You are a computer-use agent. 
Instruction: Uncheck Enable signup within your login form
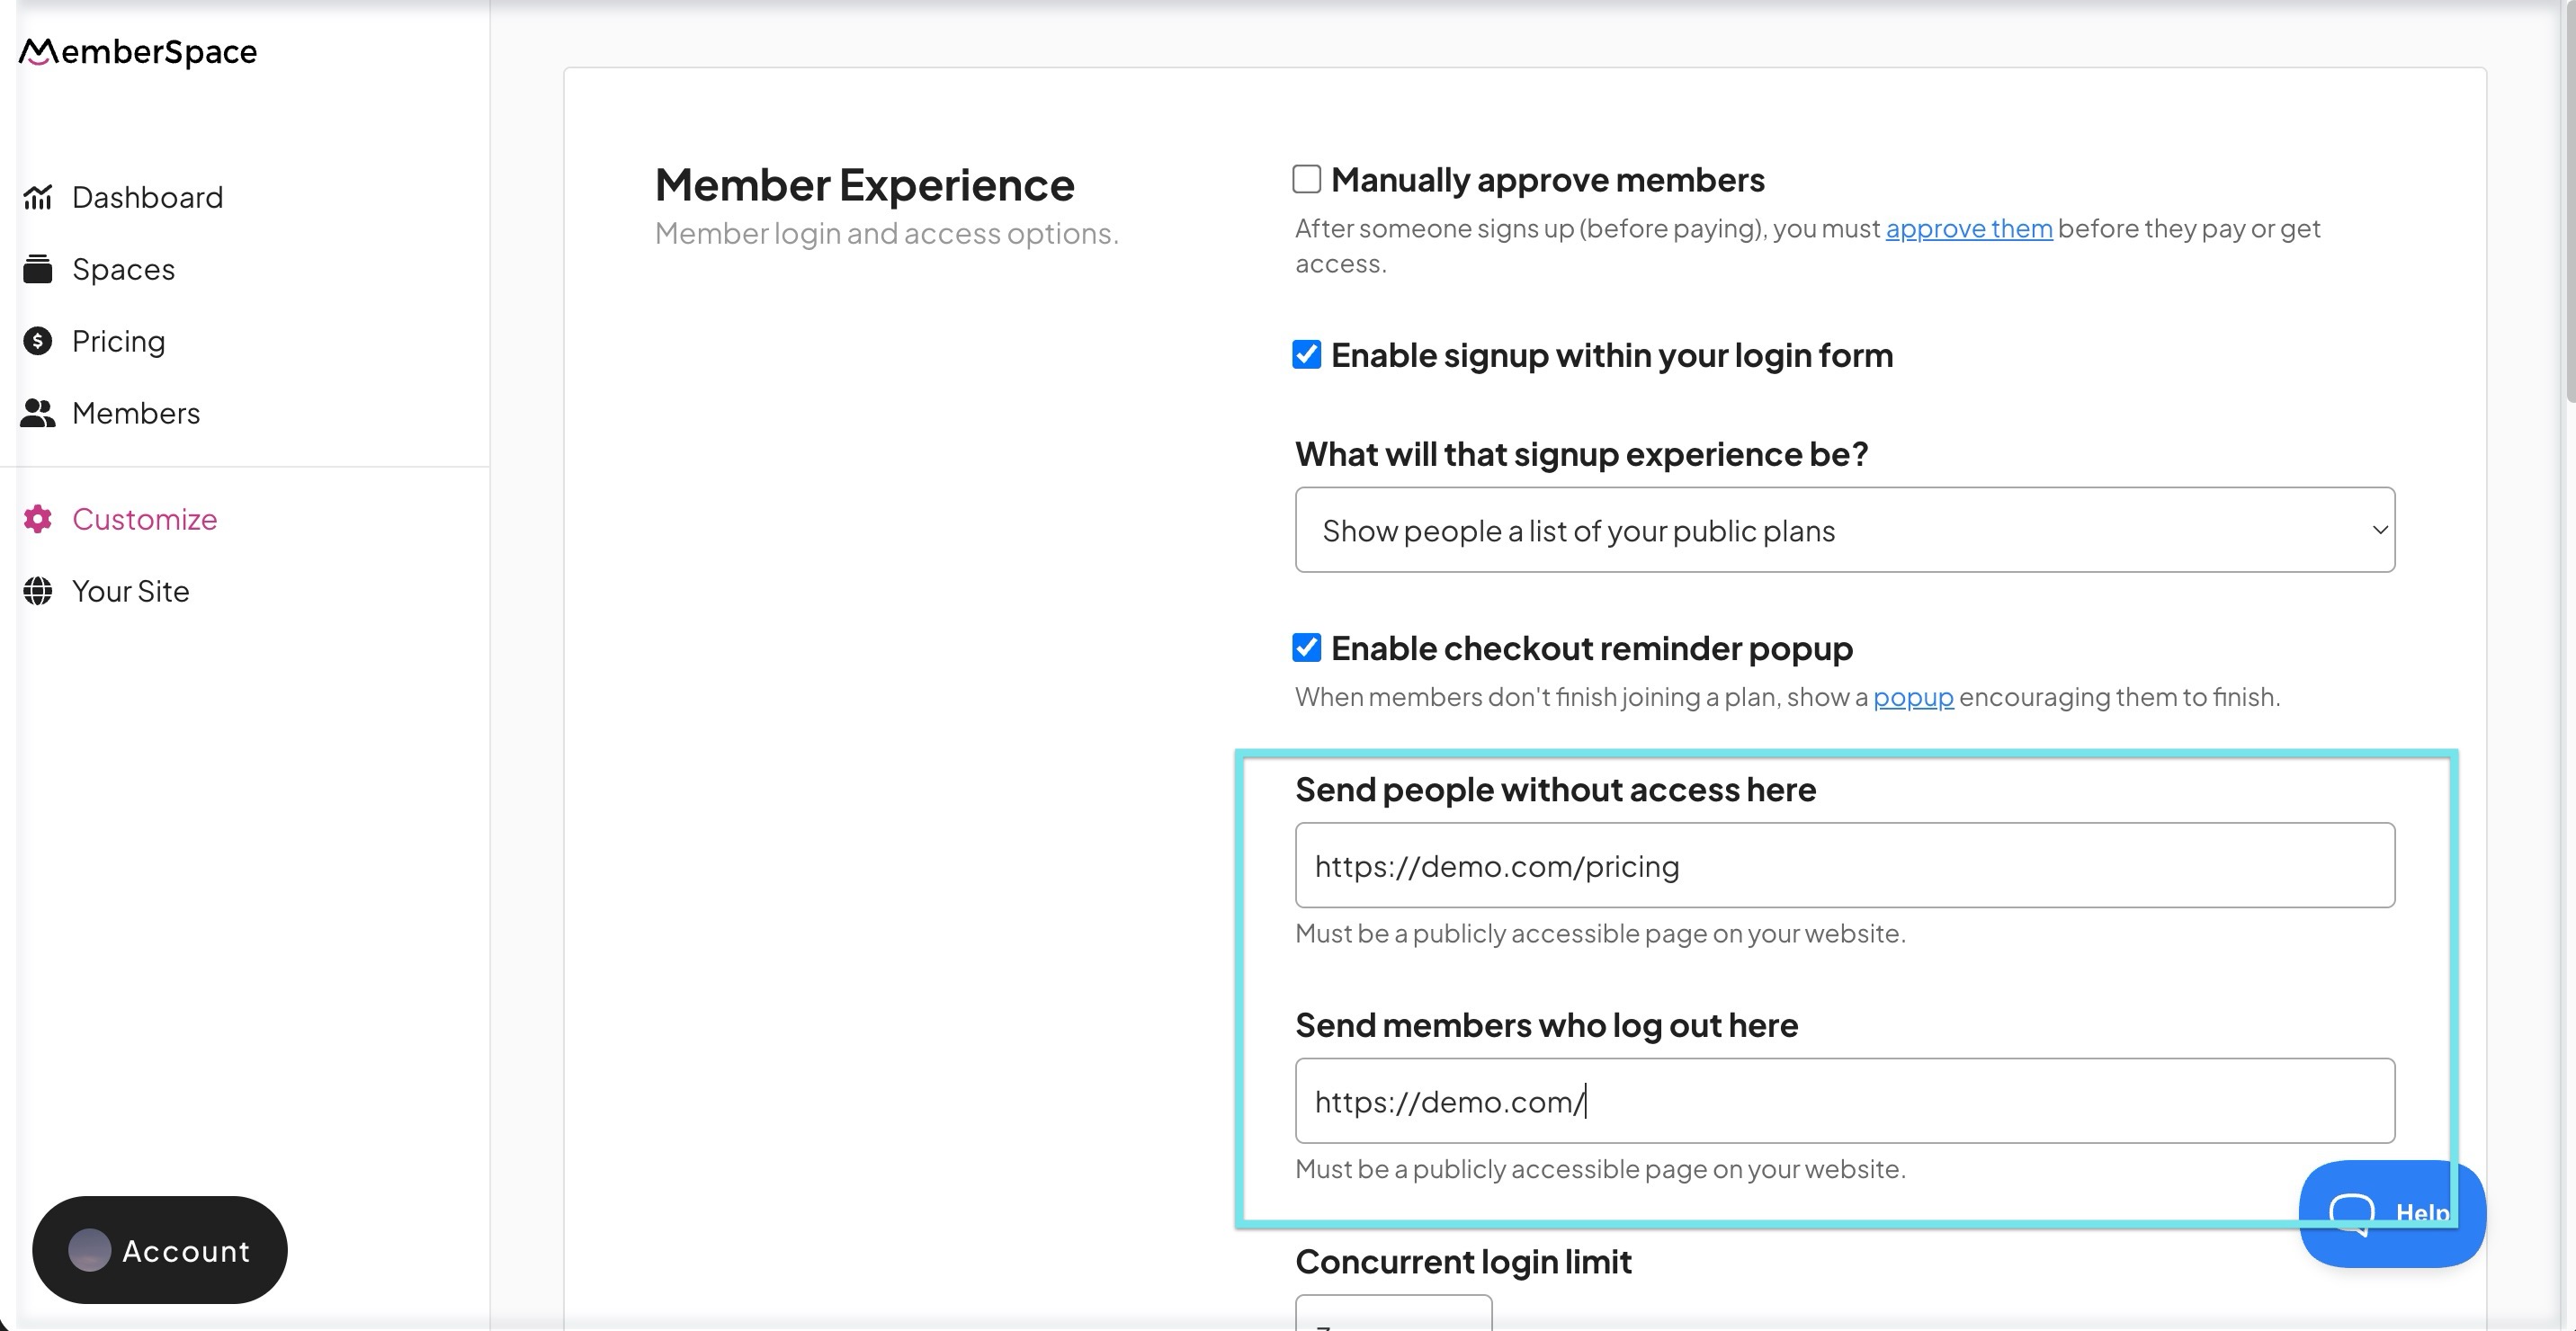[x=1306, y=354]
